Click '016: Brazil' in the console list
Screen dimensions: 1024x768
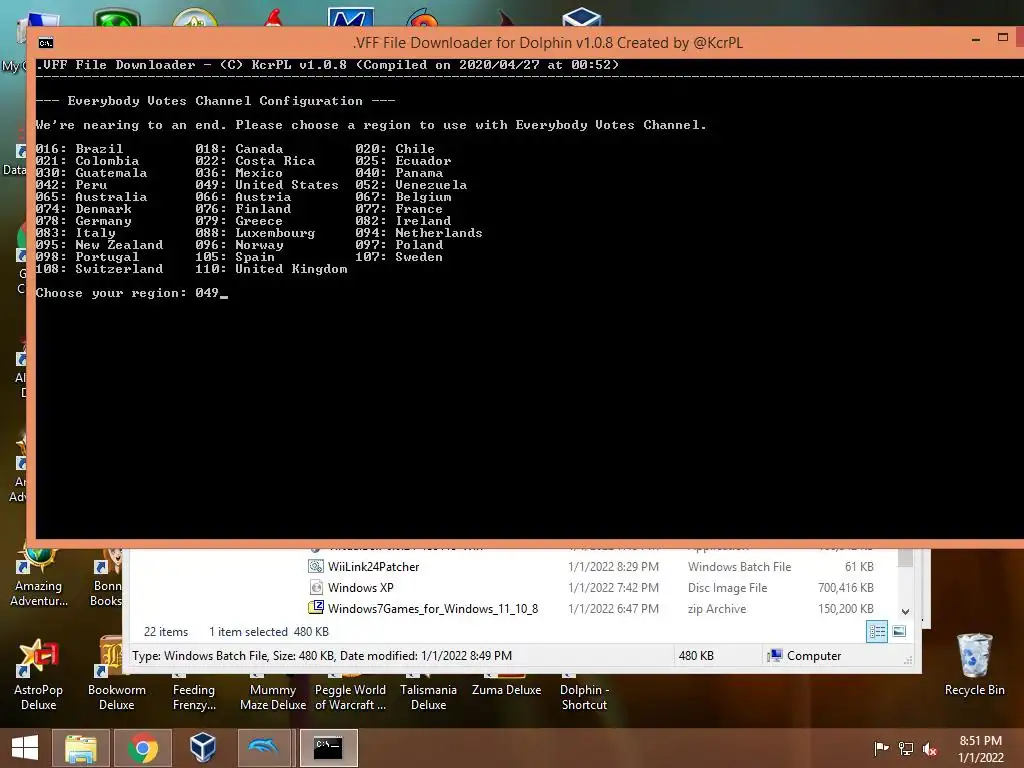click(x=79, y=149)
